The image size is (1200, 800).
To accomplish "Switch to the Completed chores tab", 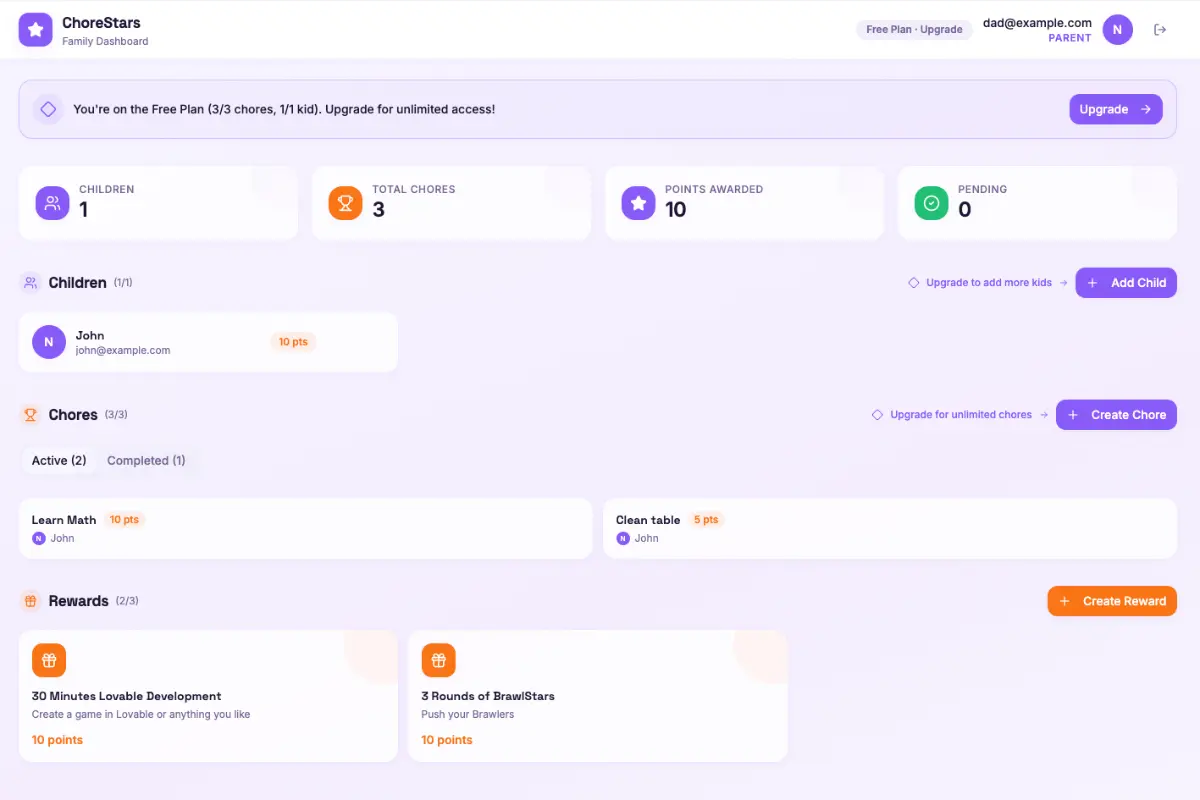I will [x=146, y=460].
